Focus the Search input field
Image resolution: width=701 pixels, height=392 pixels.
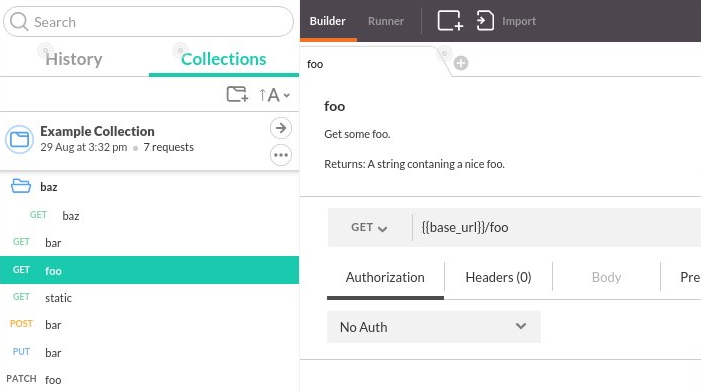148,21
